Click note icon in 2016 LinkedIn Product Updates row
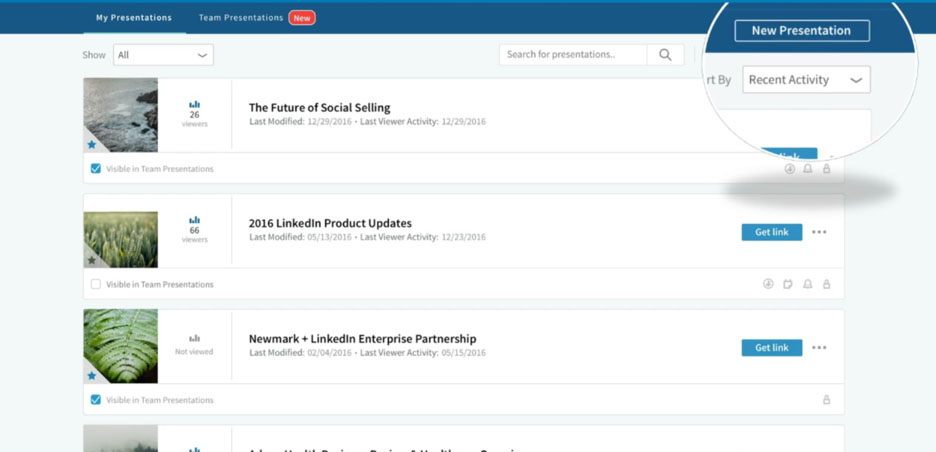This screenshot has height=452, width=936. pos(788,284)
